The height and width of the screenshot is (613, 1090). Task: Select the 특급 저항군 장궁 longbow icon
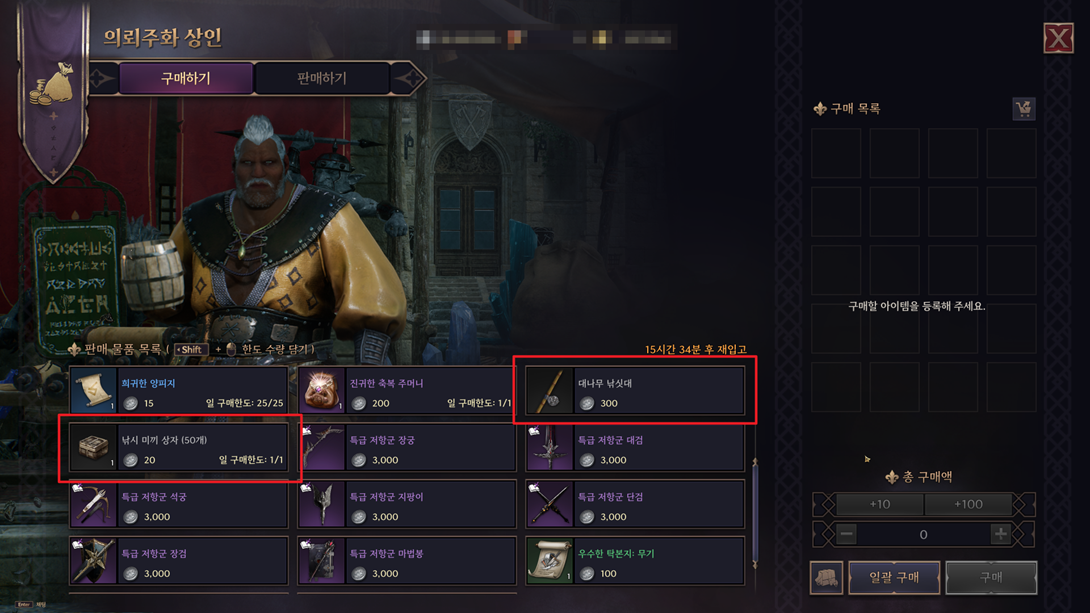(x=321, y=448)
